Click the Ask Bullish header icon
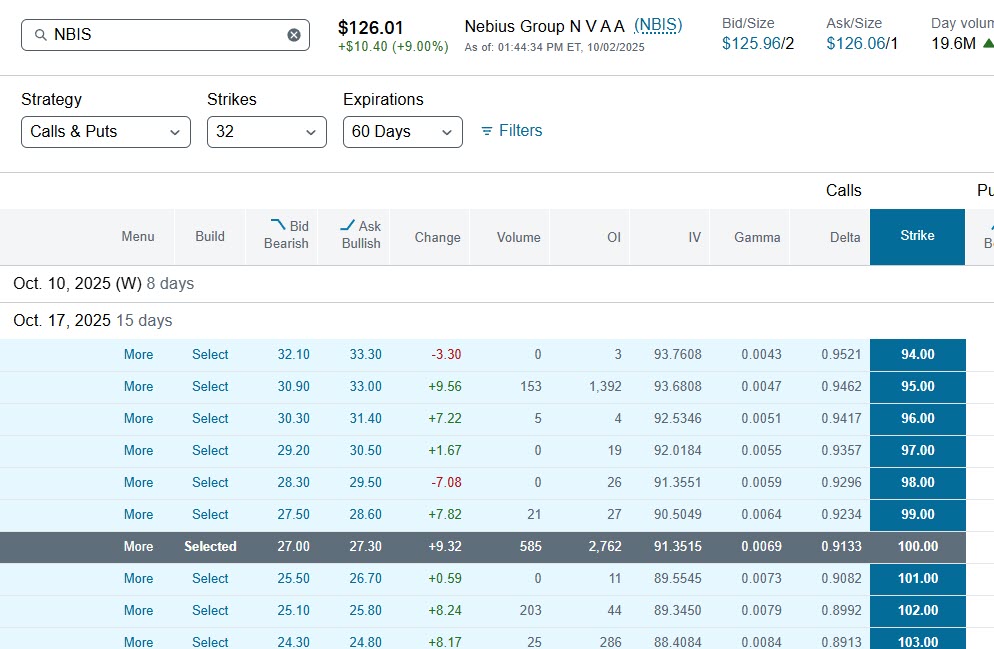The width and height of the screenshot is (994, 649). 347,225
